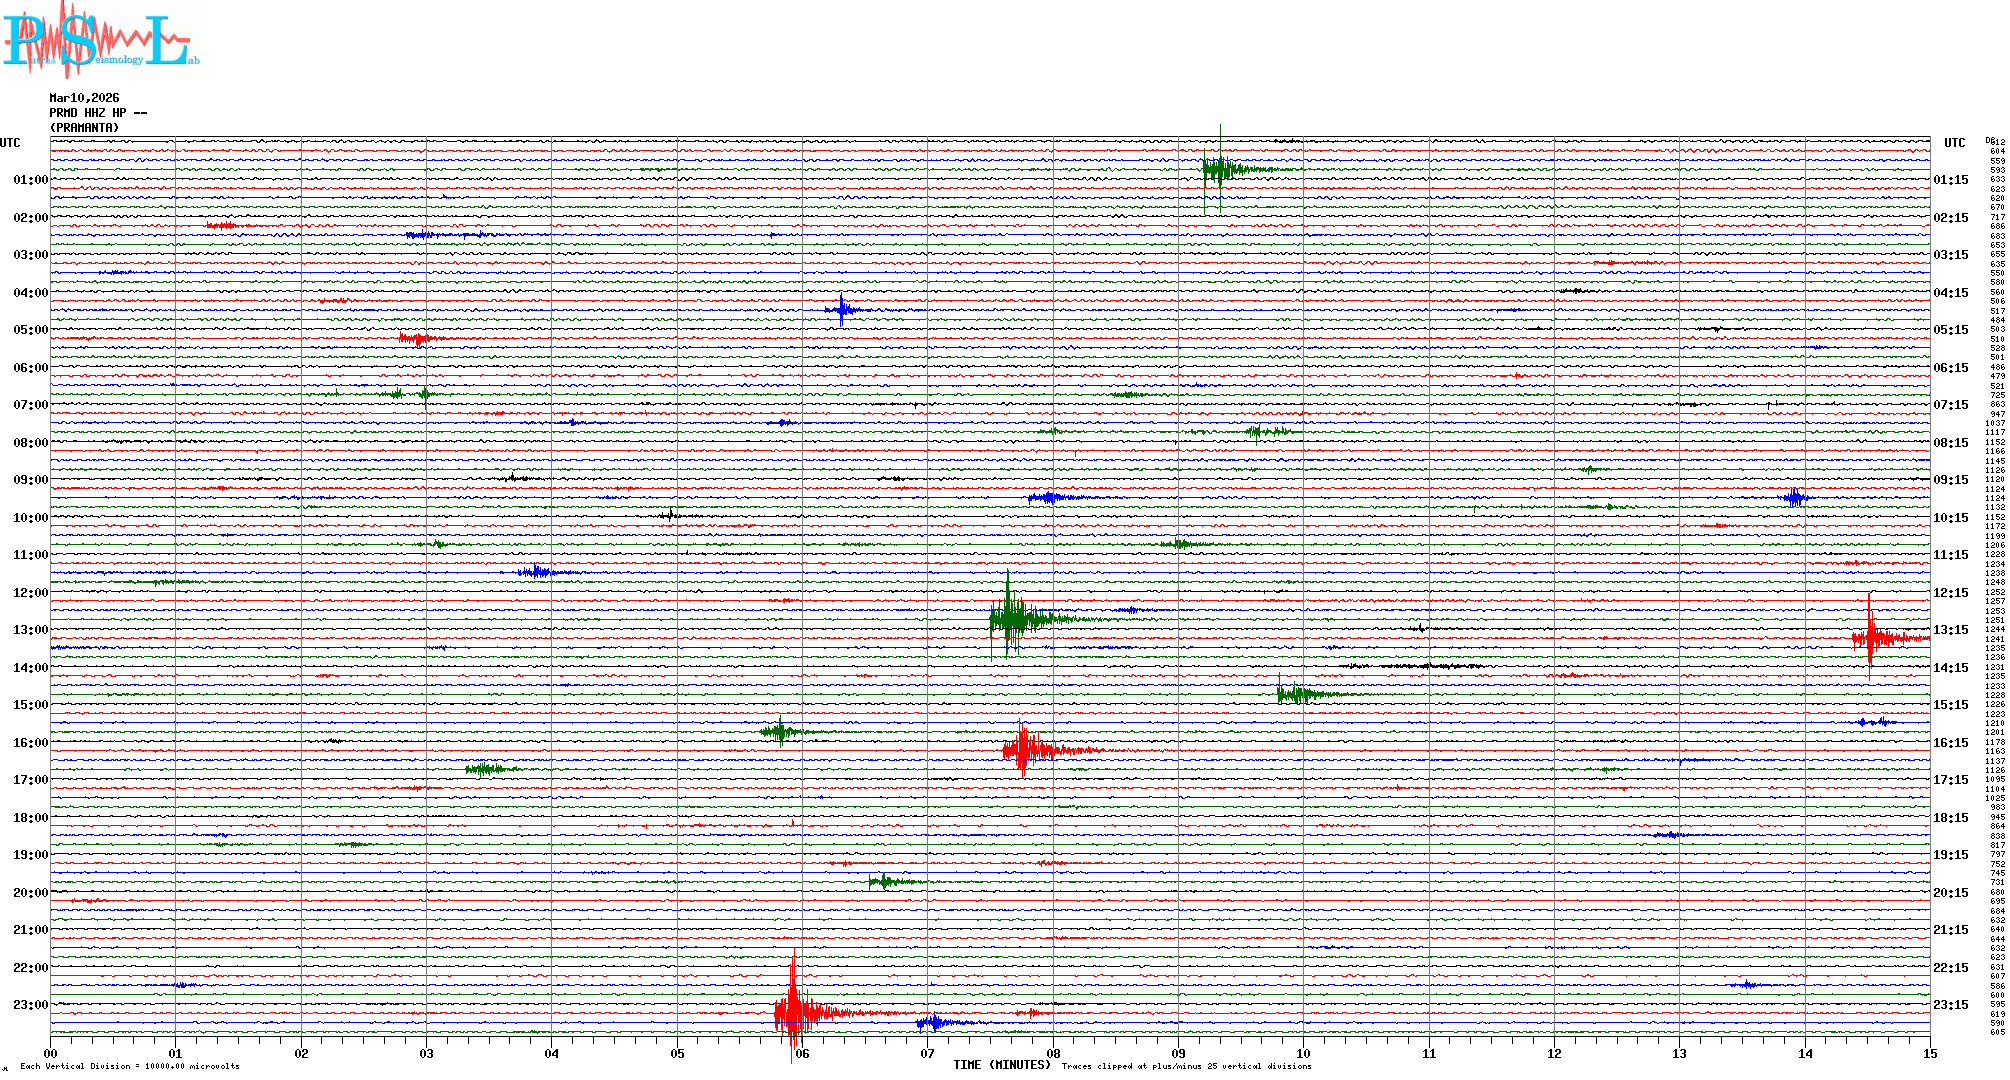This screenshot has height=1080, width=2010.
Task: Click the UTC label on the right side
Action: point(1954,143)
